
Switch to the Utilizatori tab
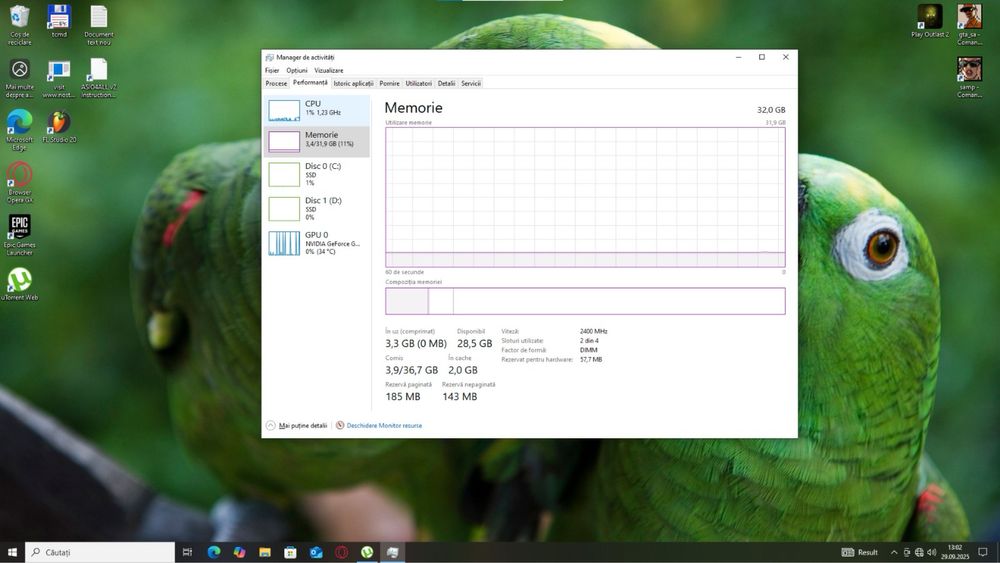click(418, 84)
